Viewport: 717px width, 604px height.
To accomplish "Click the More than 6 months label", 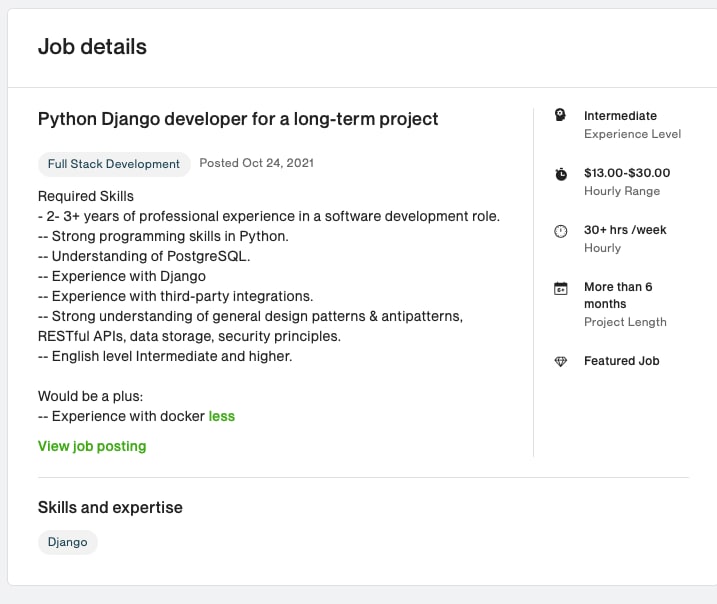I will 618,295.
